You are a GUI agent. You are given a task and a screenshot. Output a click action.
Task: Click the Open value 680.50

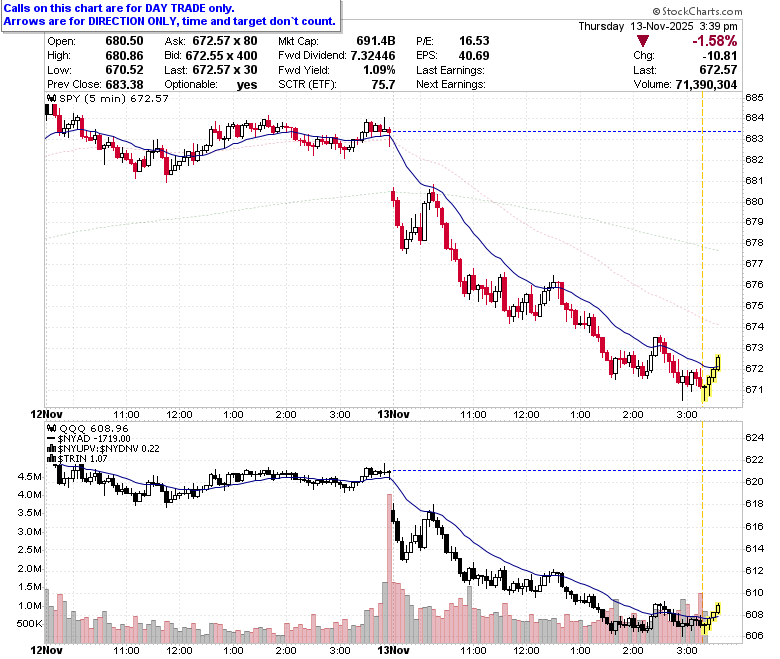point(124,41)
